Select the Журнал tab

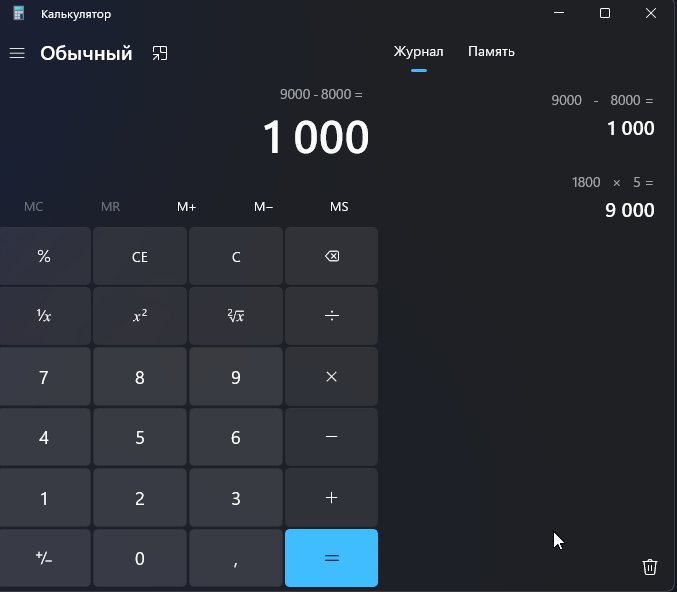click(418, 51)
